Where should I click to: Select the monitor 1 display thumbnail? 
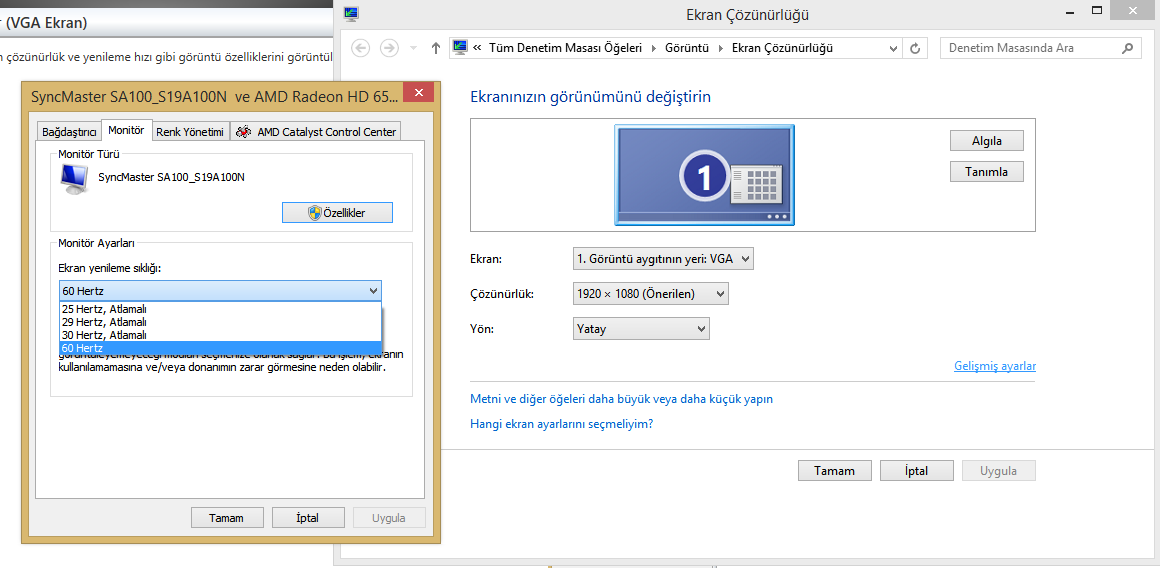704,175
